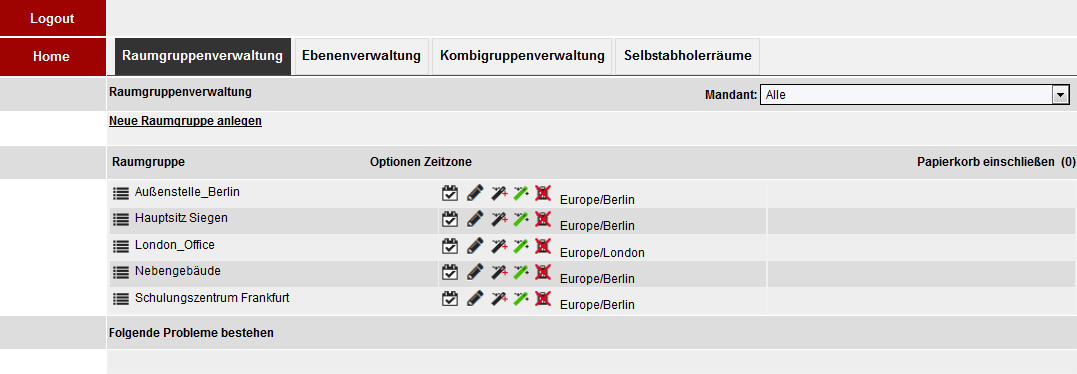Viewport: 1077px width, 374px height.
Task: Click red-plus wand icon for London_Office
Action: click(x=499, y=246)
